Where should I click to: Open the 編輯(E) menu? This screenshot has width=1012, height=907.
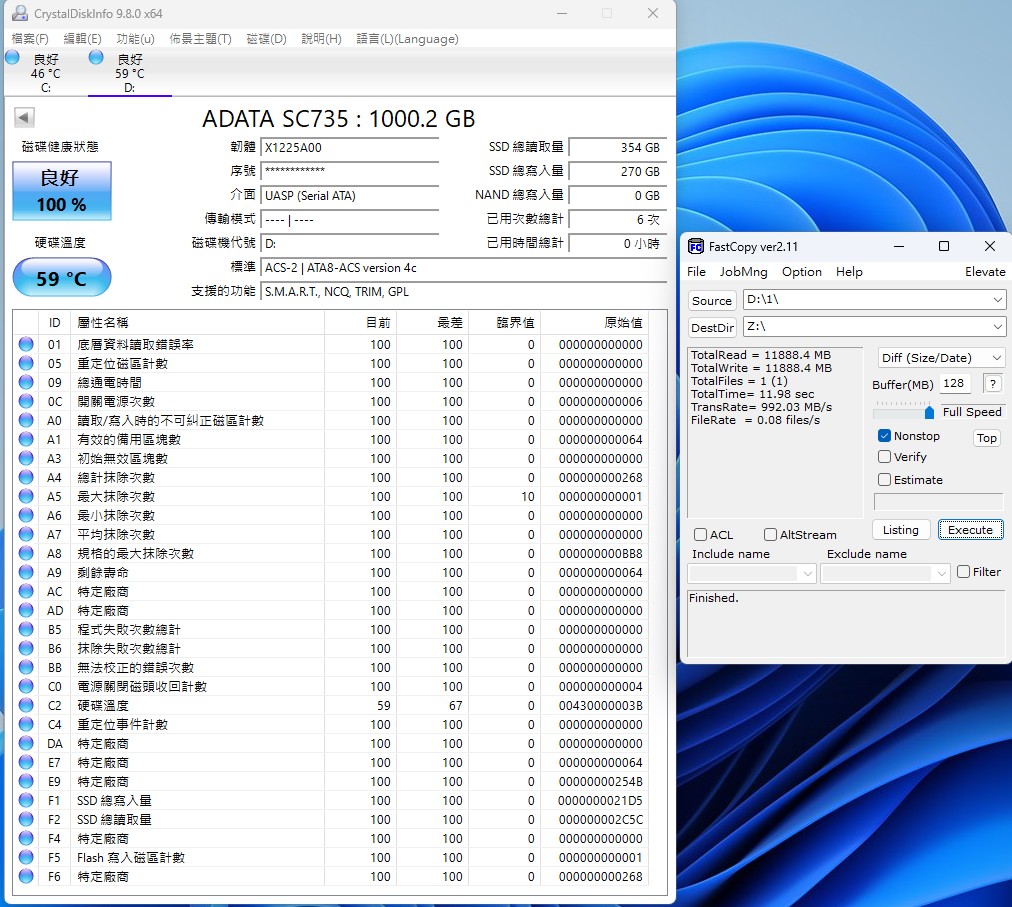point(83,39)
